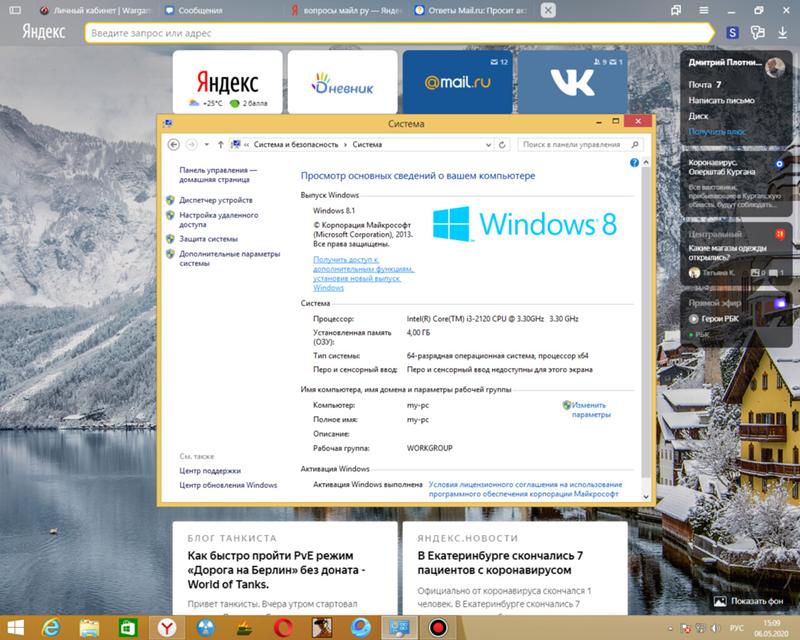
Task: Open the browser side panel icon
Action: coord(15,10)
